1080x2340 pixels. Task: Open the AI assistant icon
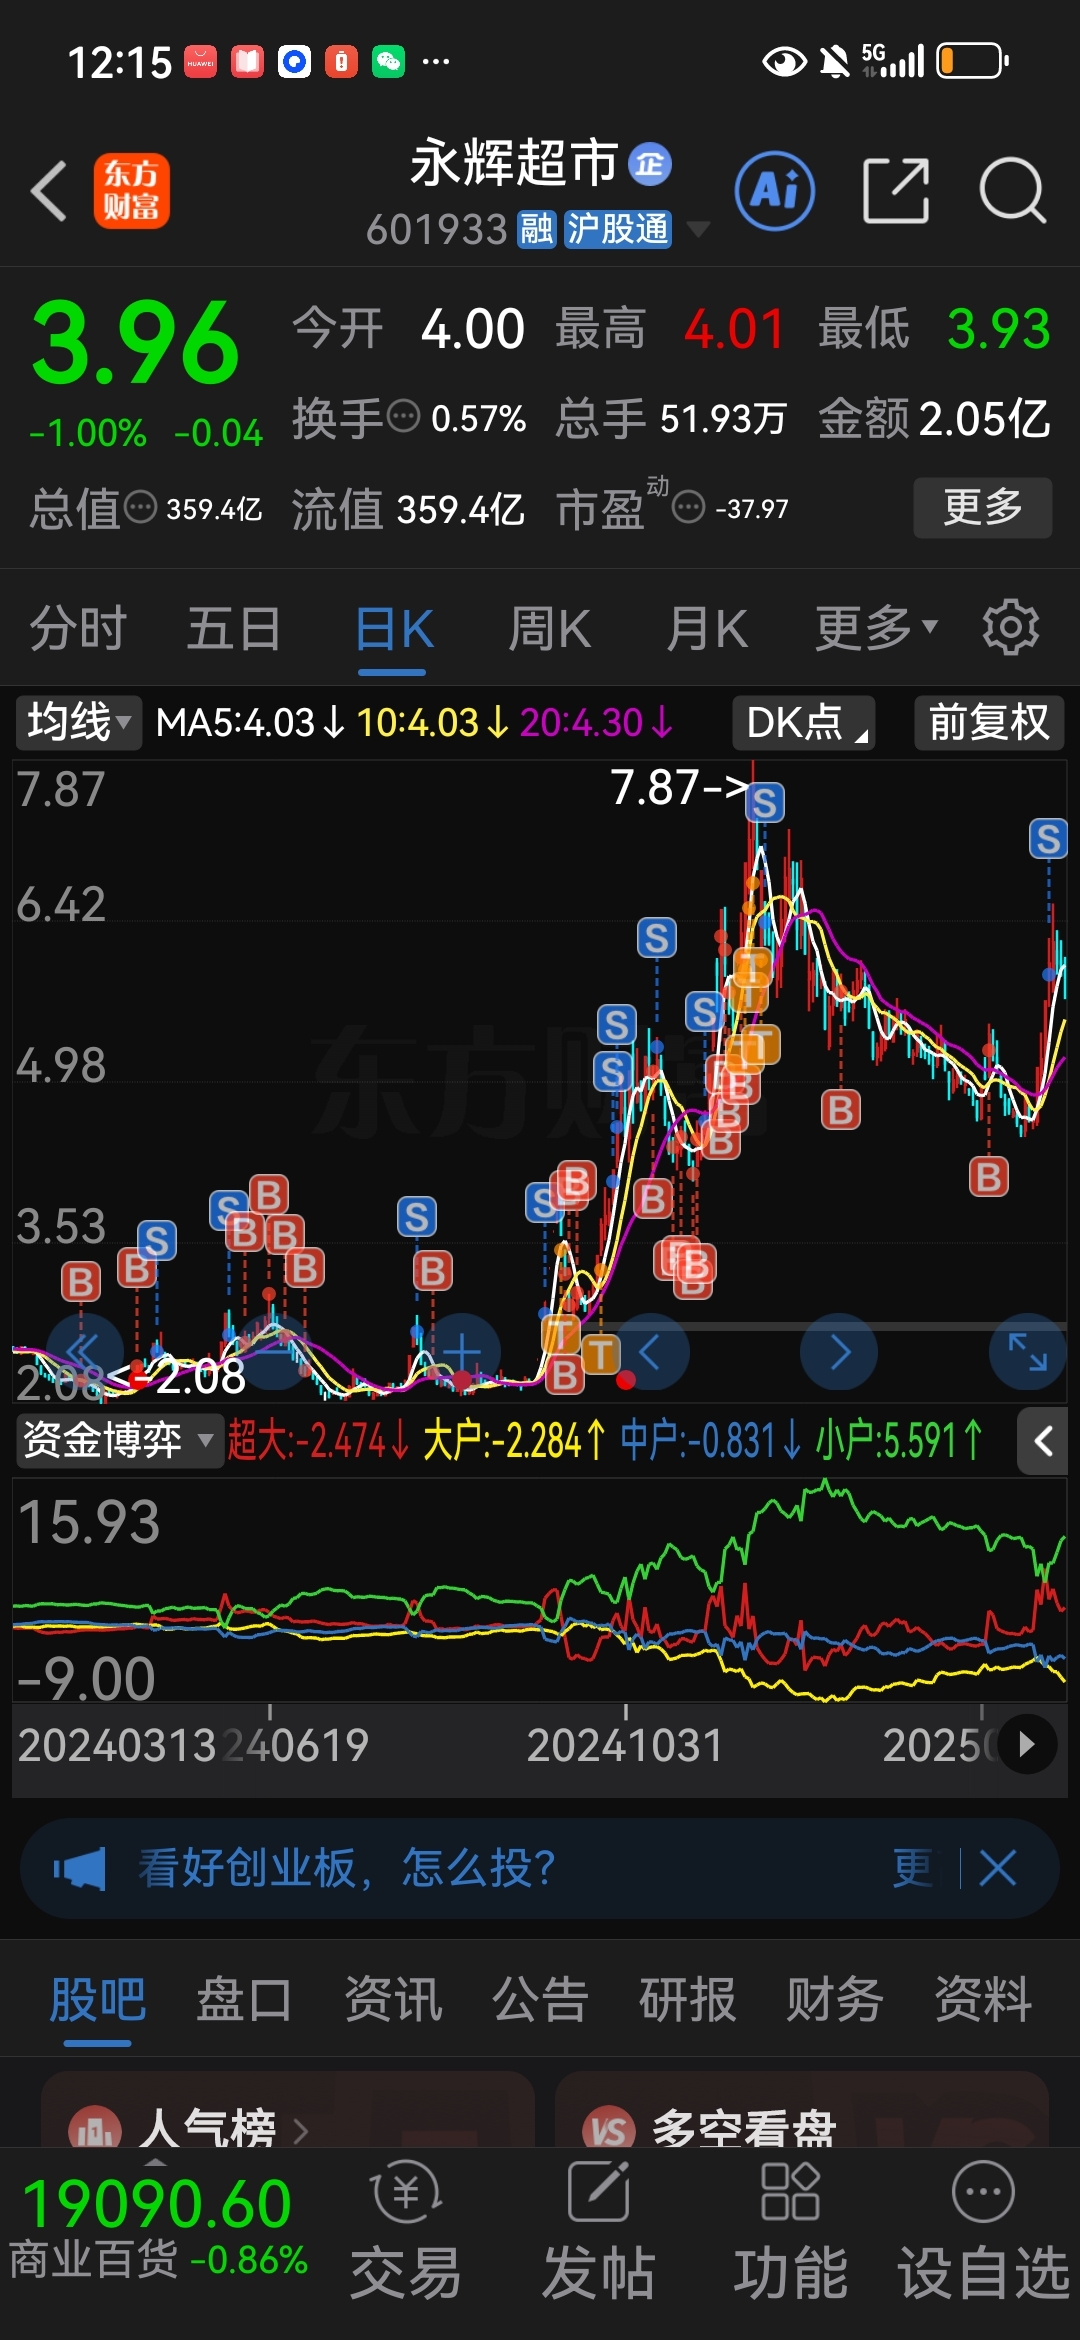click(775, 190)
